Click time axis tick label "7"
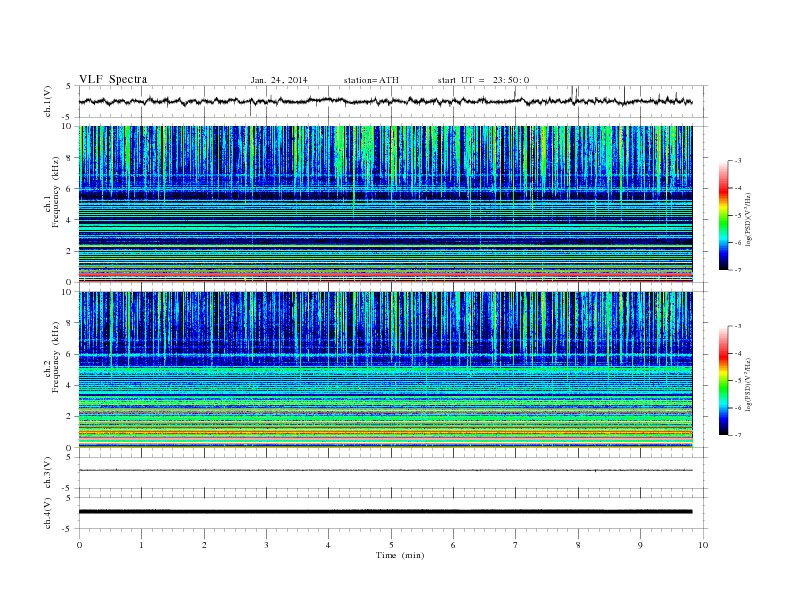The width and height of the screenshot is (792, 612). coord(516,545)
